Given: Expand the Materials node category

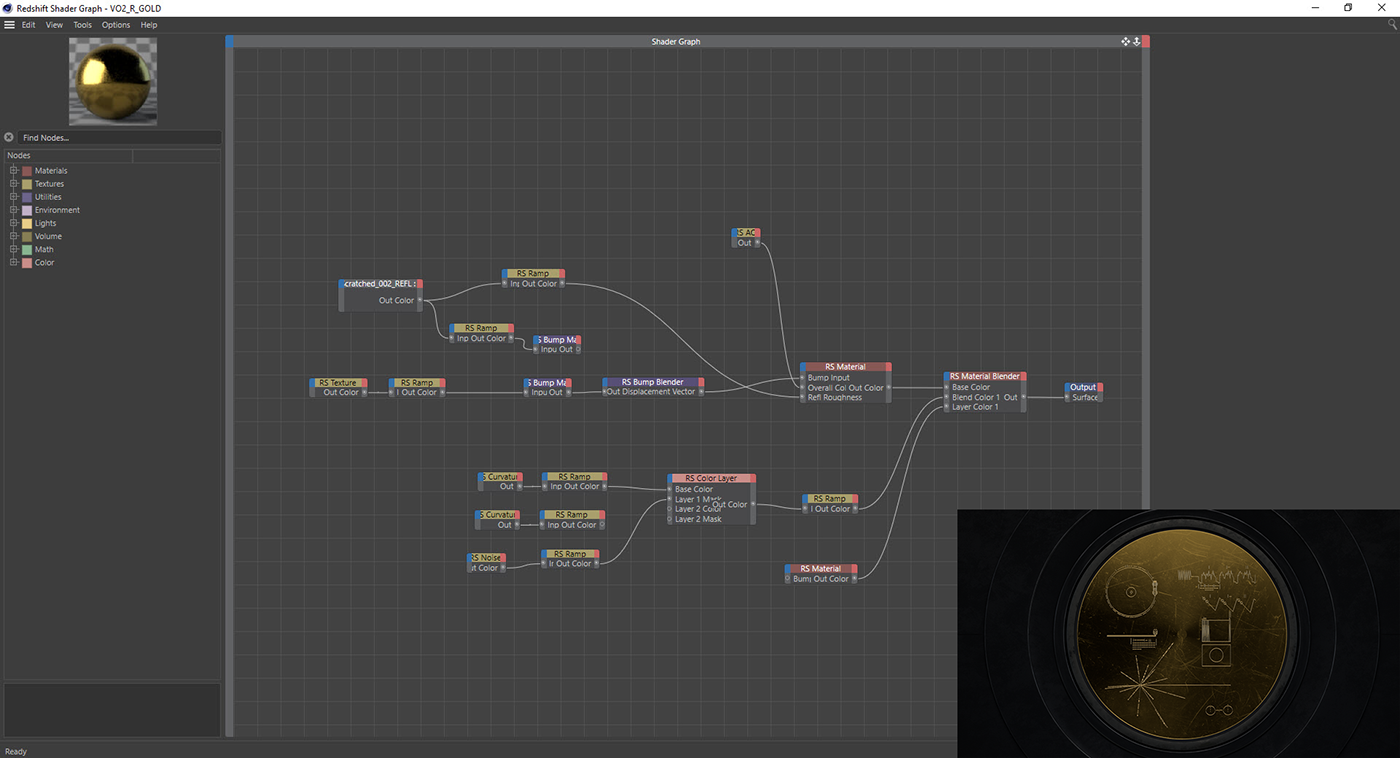Looking at the screenshot, I should click(14, 171).
